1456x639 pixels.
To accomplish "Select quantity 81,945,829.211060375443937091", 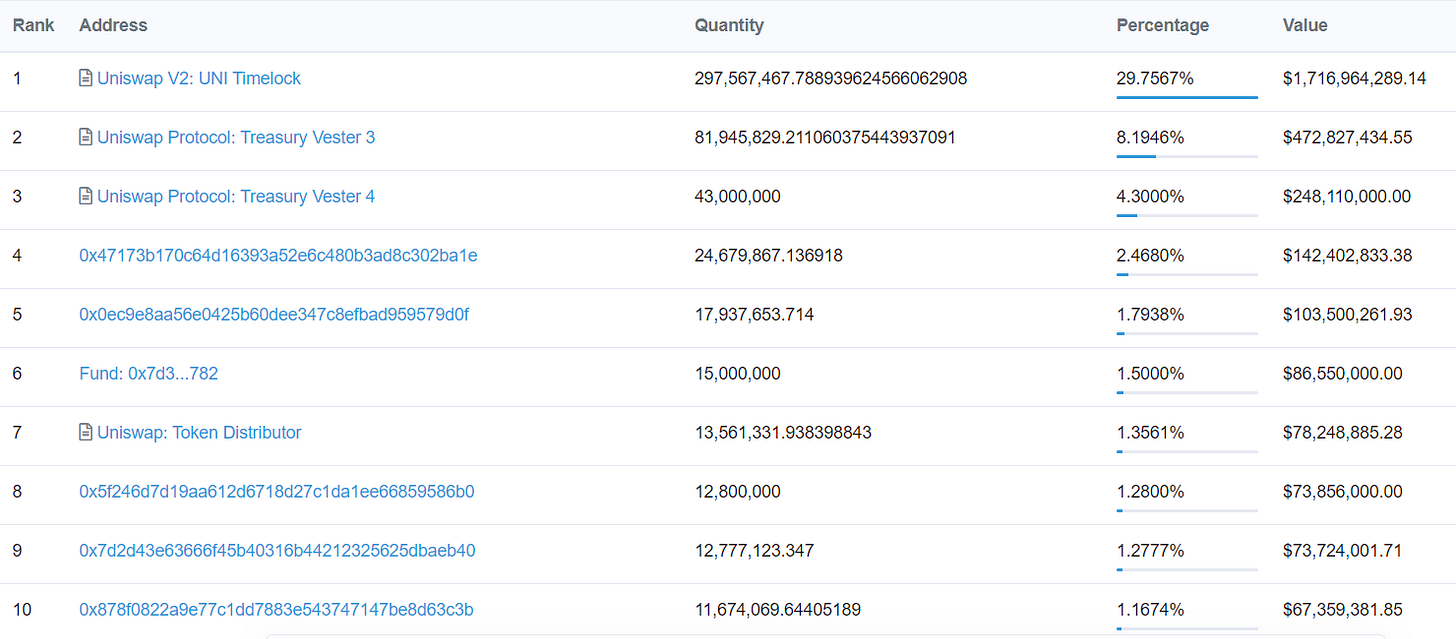I will coord(825,137).
